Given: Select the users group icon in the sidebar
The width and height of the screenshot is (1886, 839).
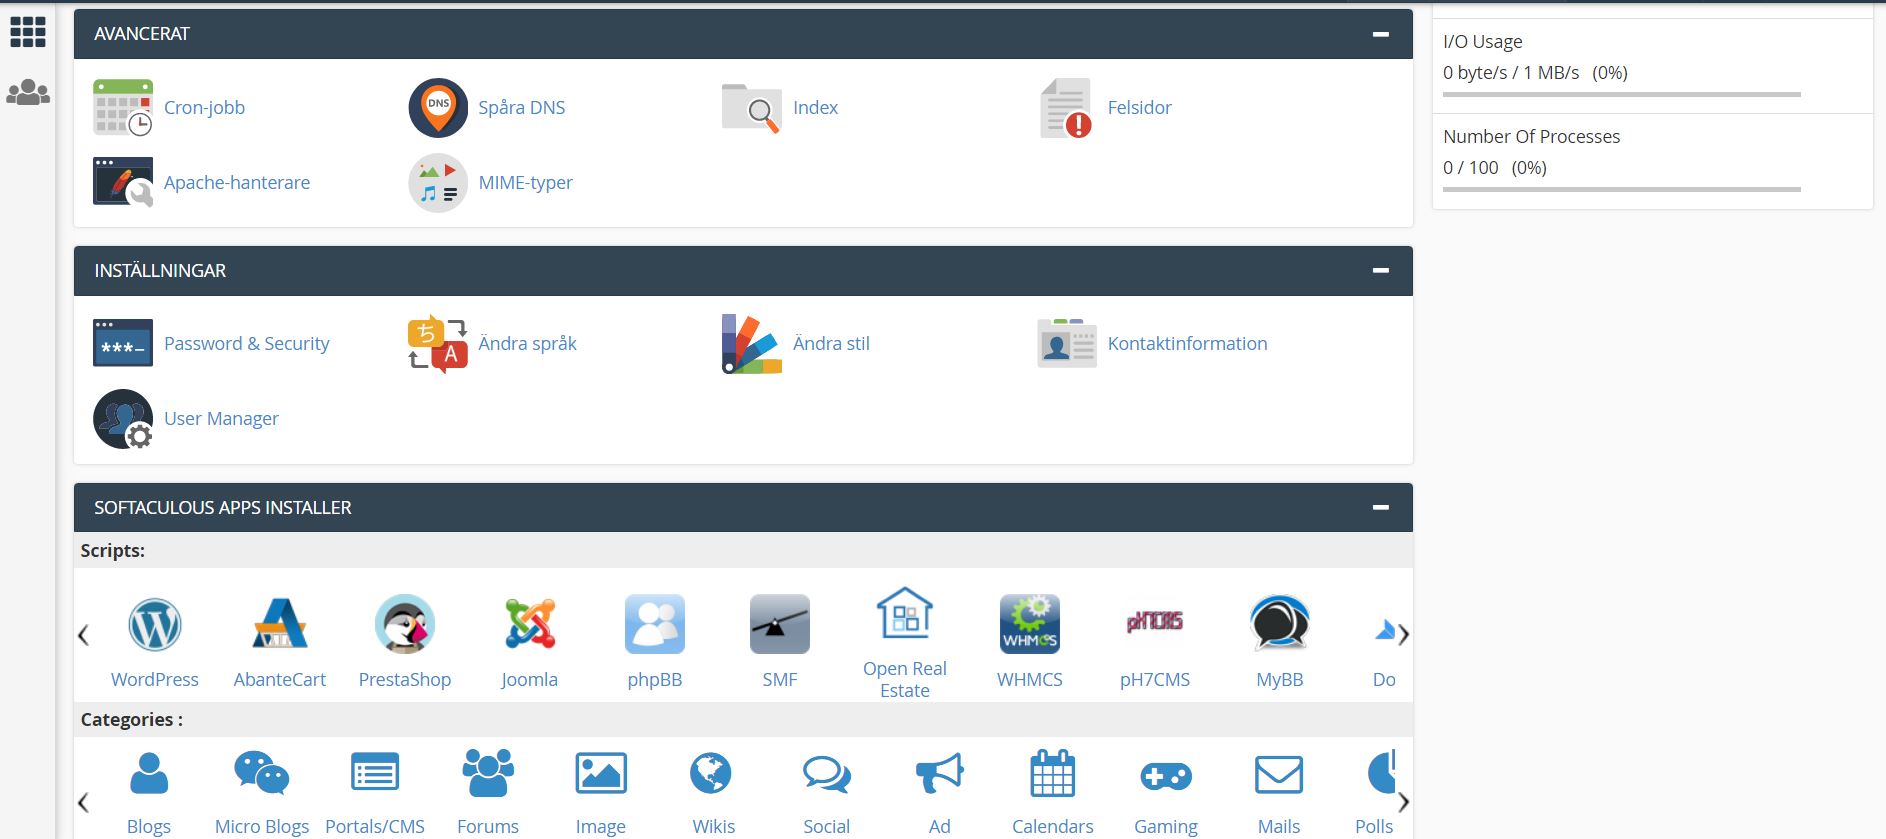Looking at the screenshot, I should click(x=28, y=92).
